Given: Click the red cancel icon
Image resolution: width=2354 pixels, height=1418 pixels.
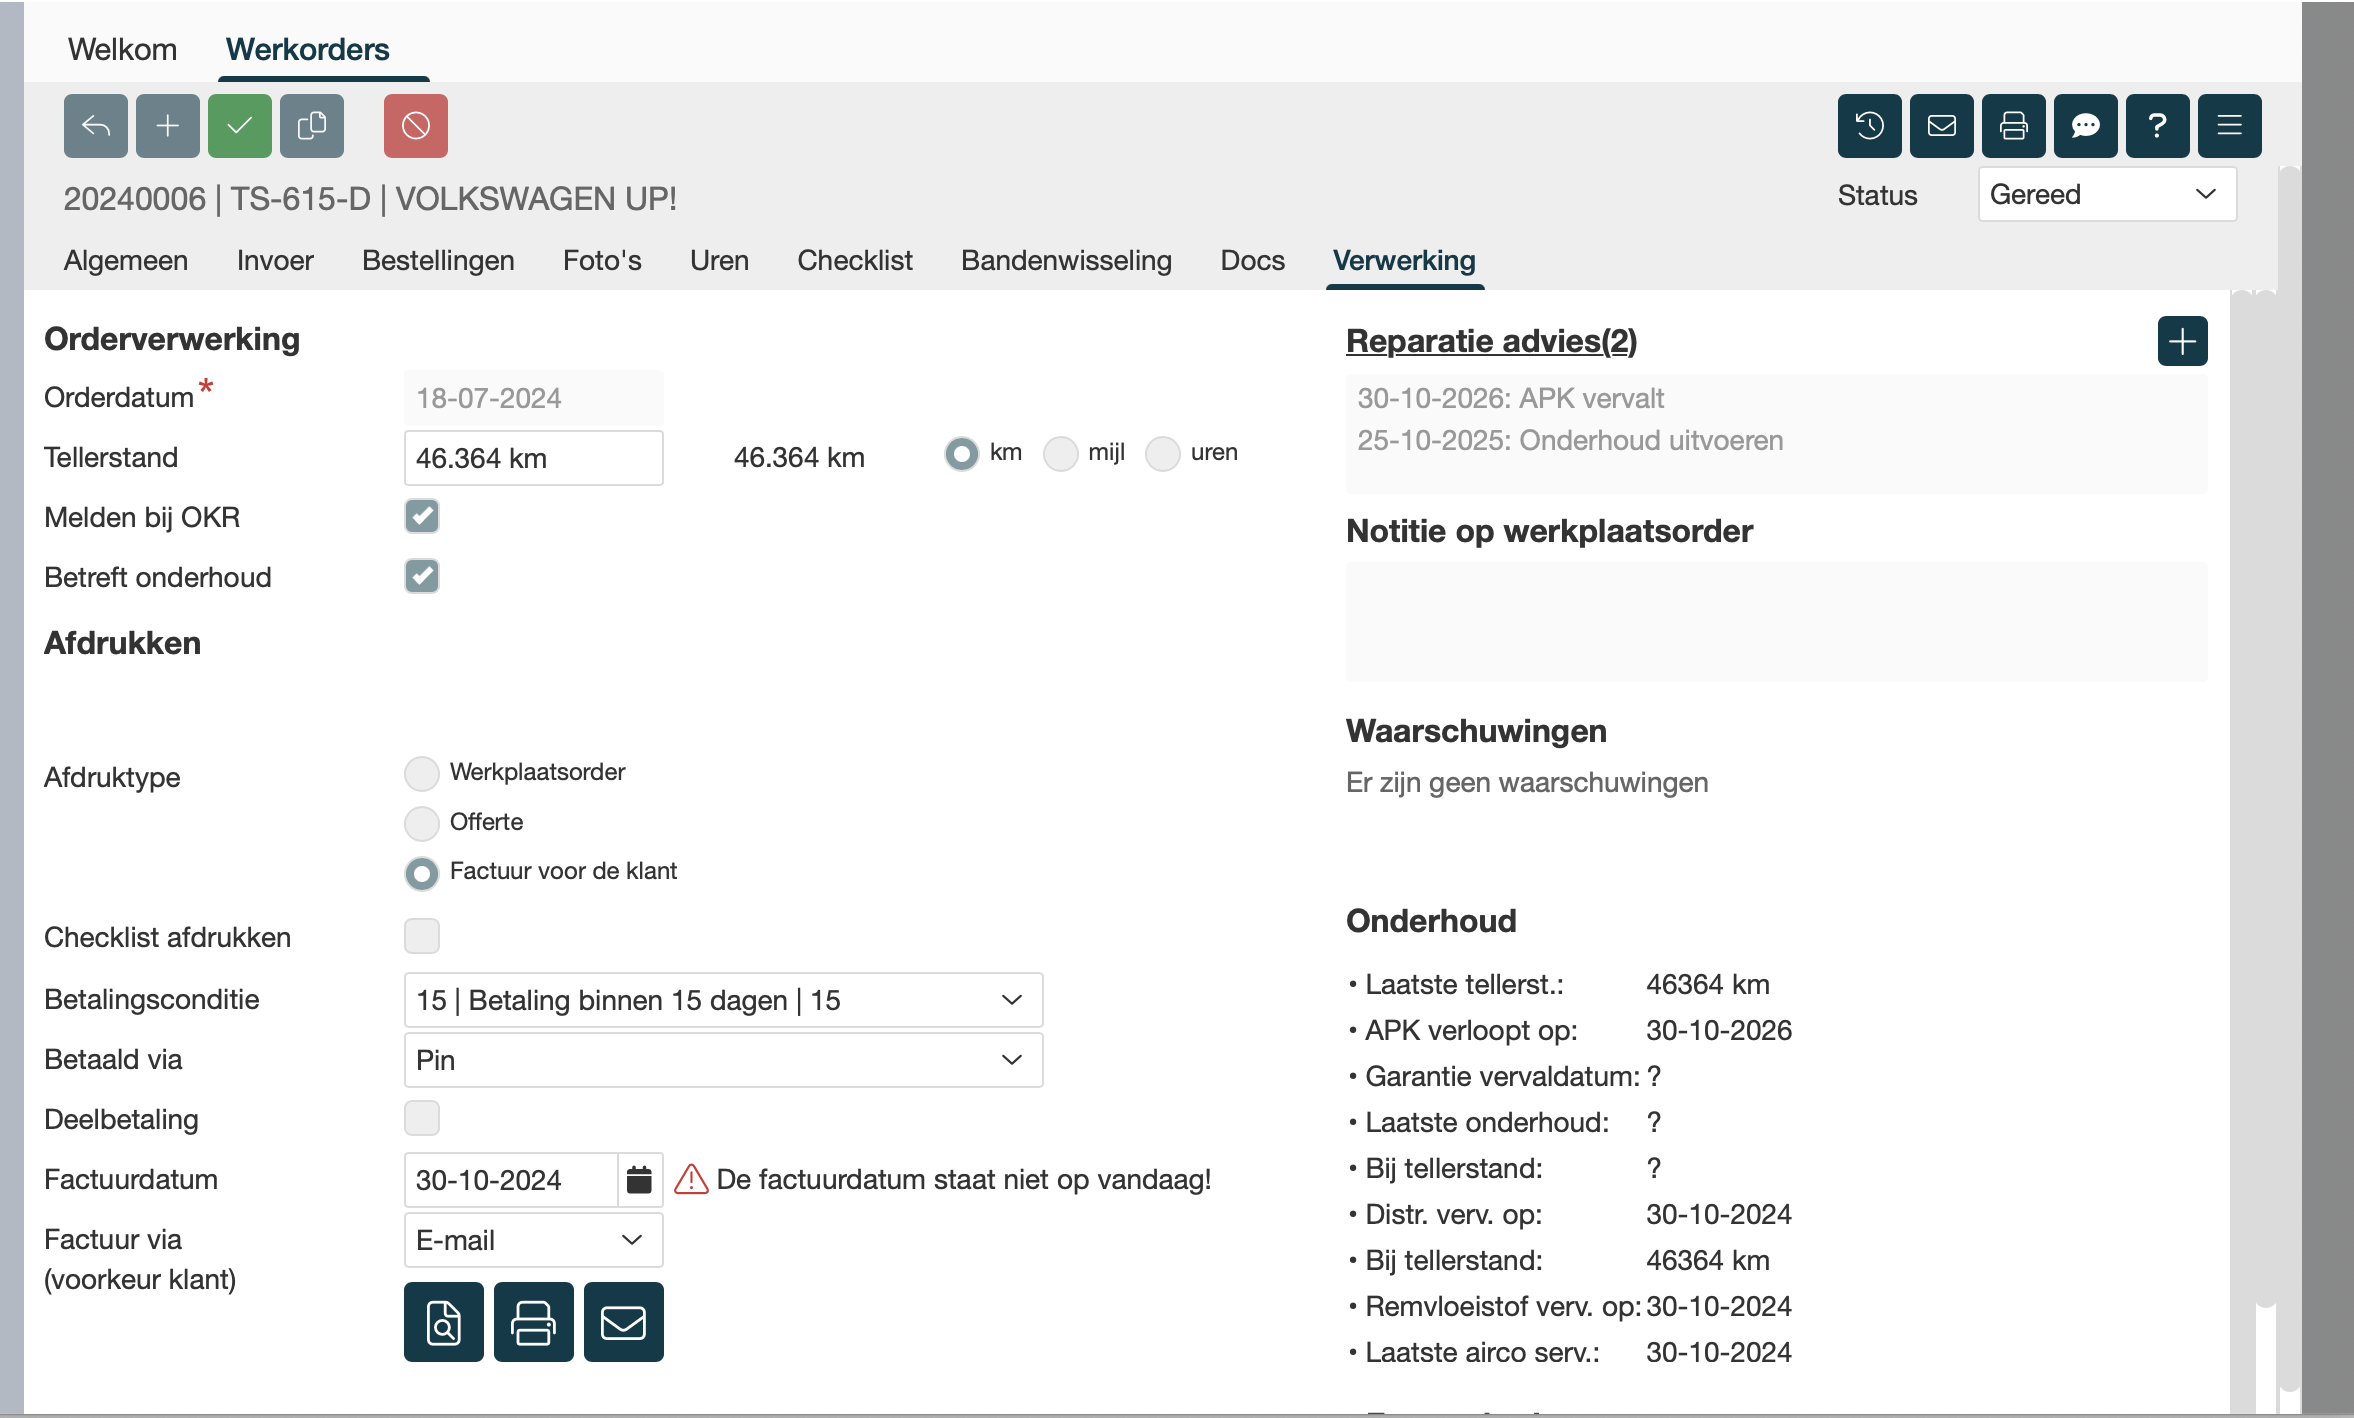Looking at the screenshot, I should (416, 126).
